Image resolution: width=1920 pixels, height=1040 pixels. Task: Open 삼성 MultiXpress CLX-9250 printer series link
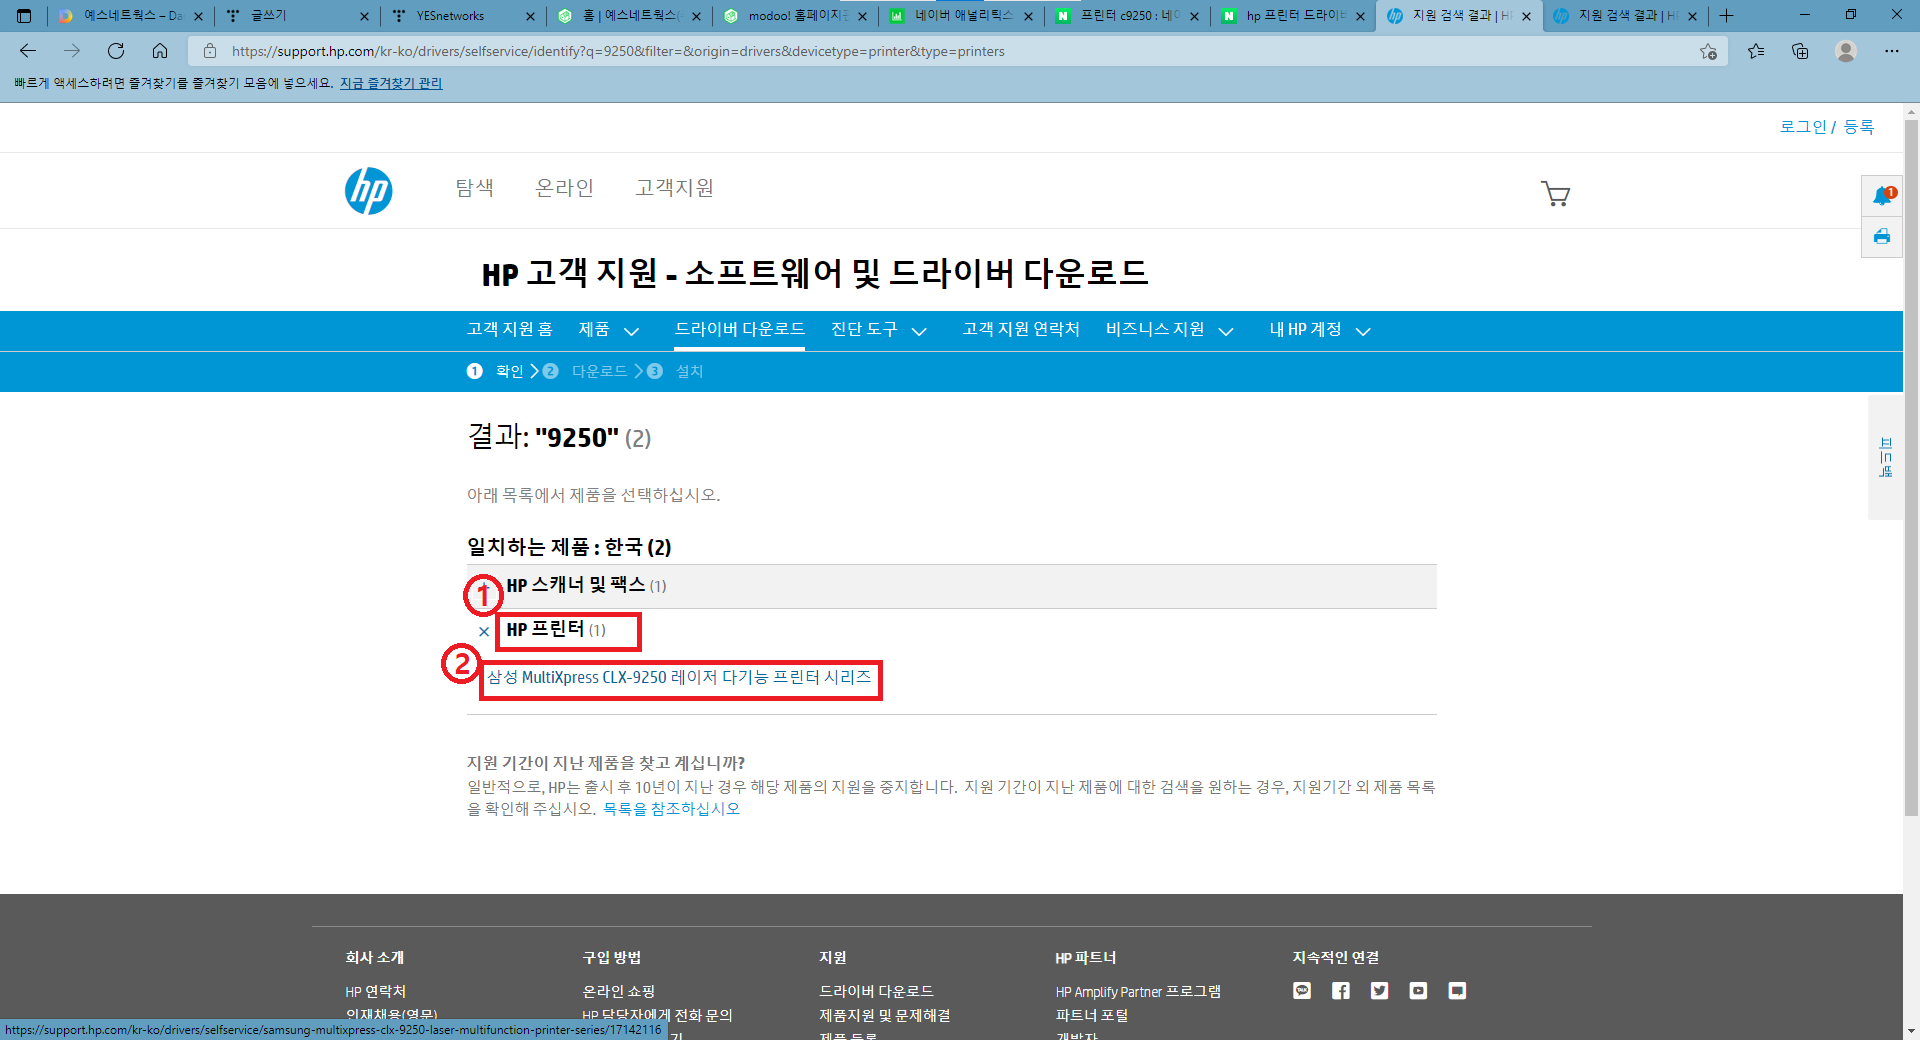(x=679, y=678)
